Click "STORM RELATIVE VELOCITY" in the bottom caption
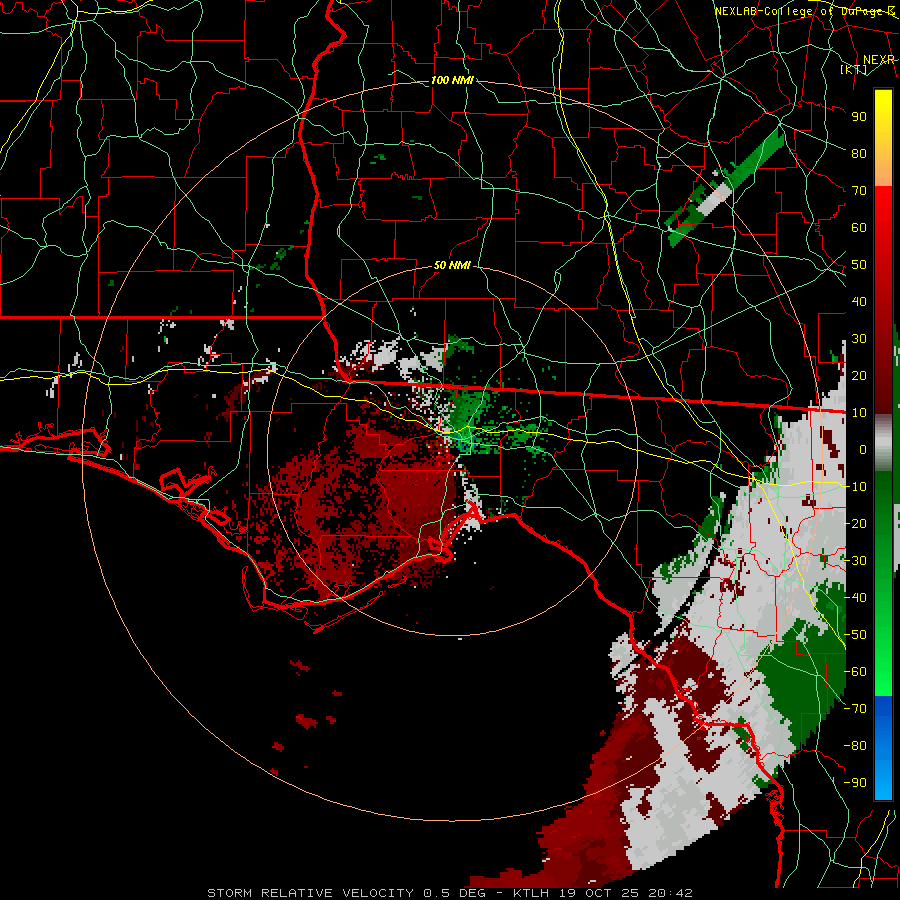This screenshot has height=900, width=900. pyautogui.click(x=310, y=893)
